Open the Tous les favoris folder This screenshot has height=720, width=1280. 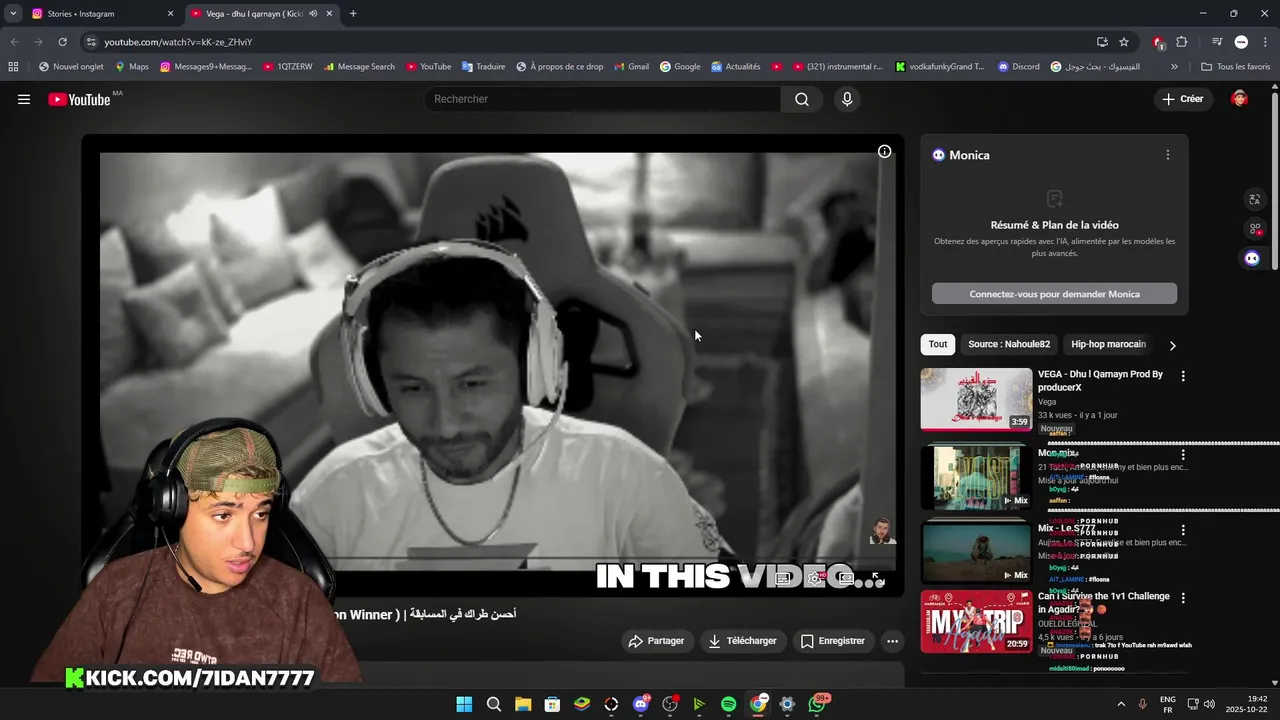1236,67
